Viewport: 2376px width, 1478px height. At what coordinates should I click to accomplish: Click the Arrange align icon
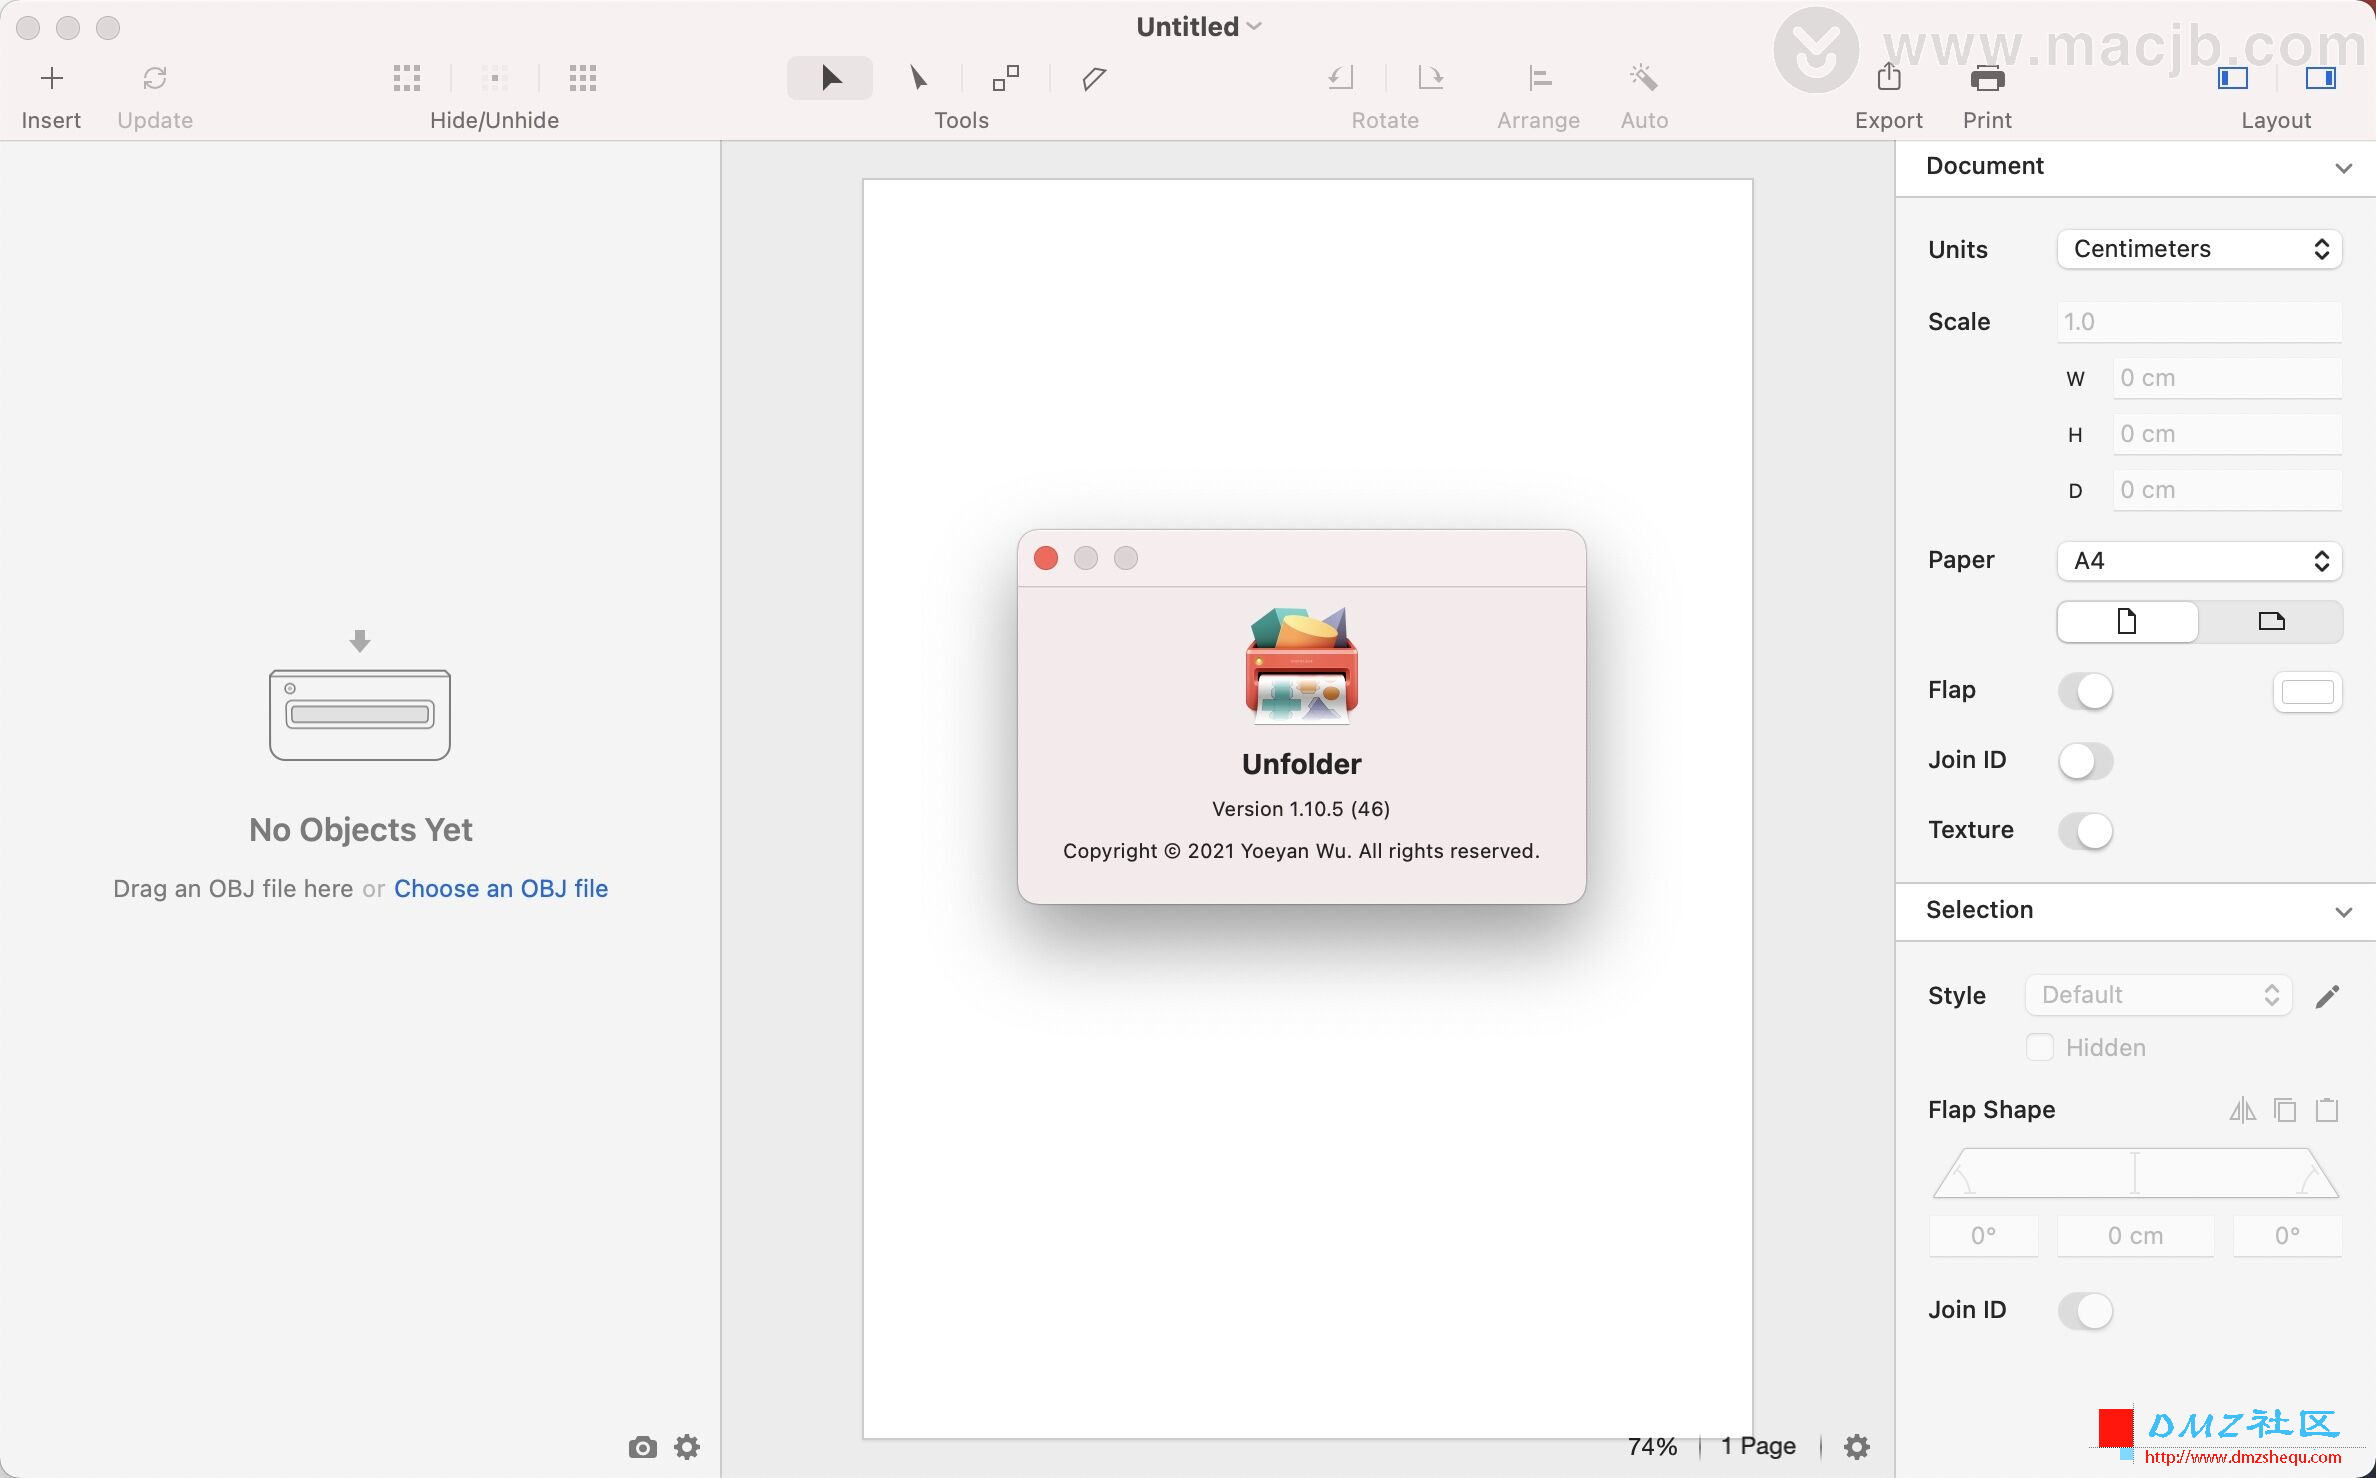(1539, 78)
